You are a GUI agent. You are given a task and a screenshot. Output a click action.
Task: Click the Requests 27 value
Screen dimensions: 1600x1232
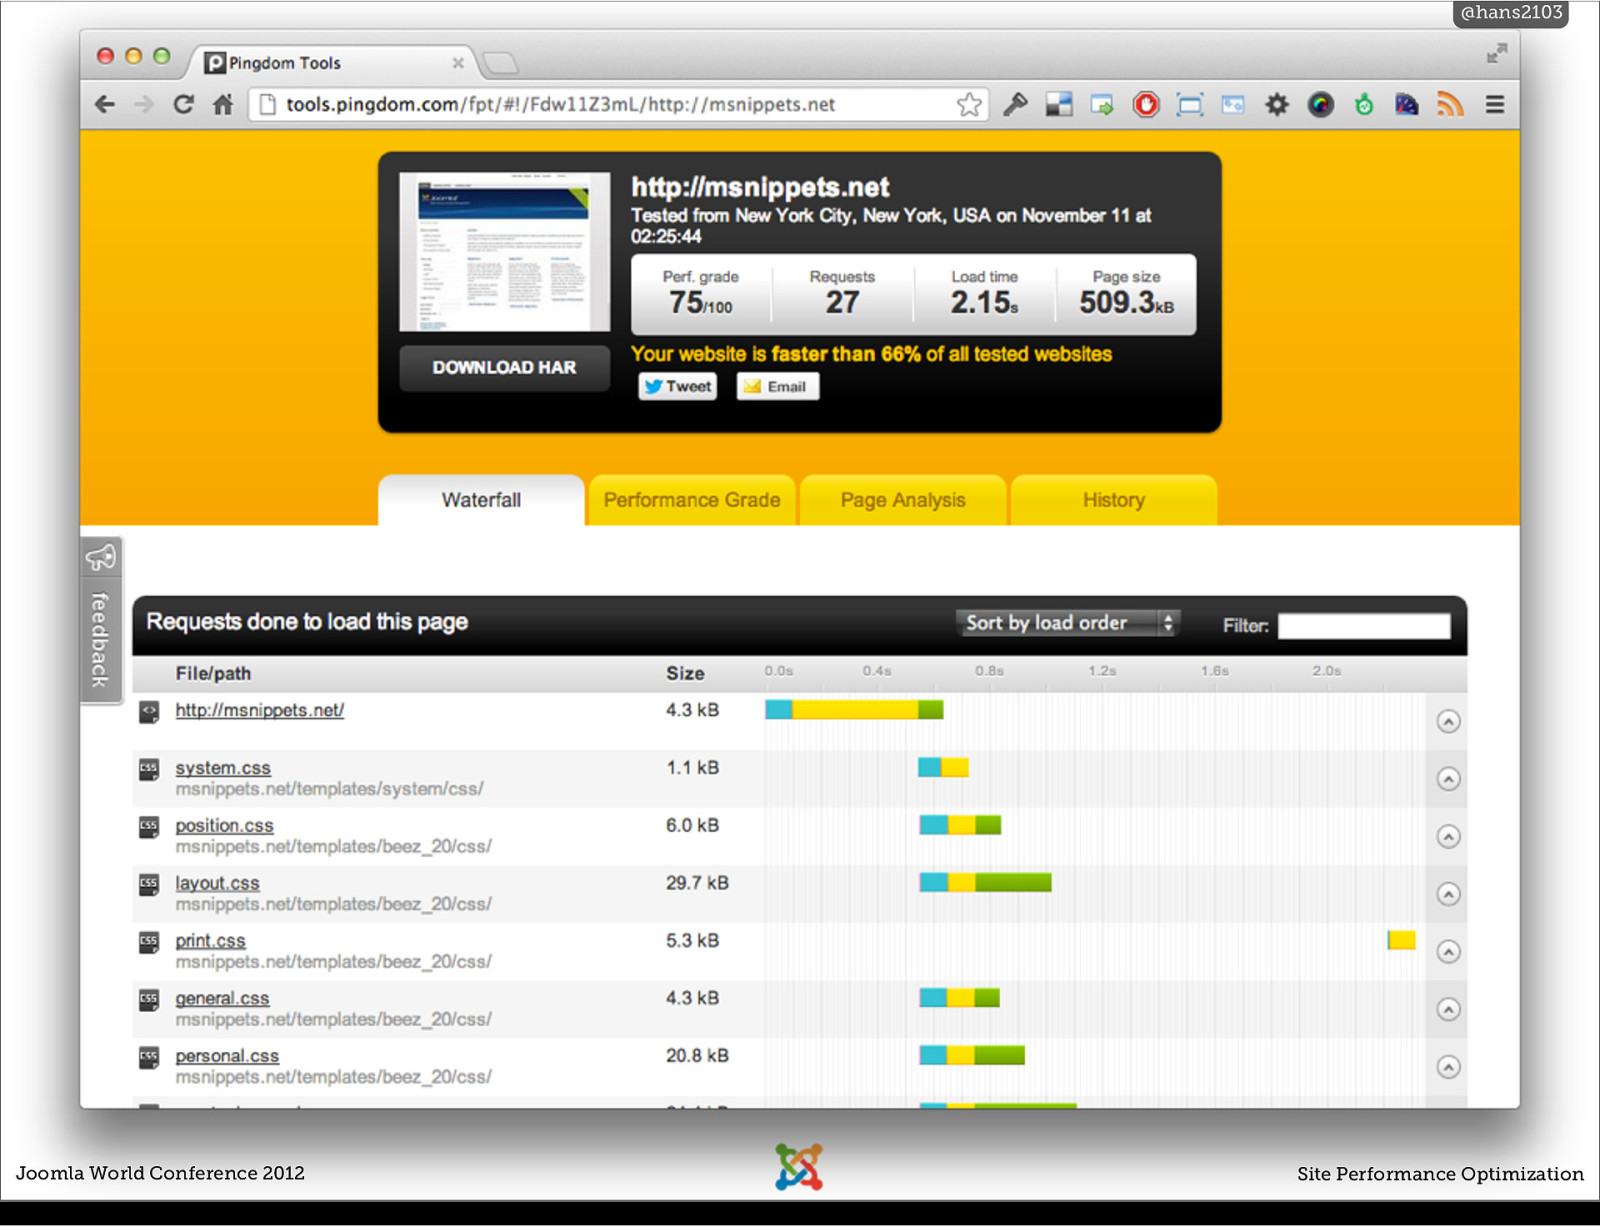[842, 302]
